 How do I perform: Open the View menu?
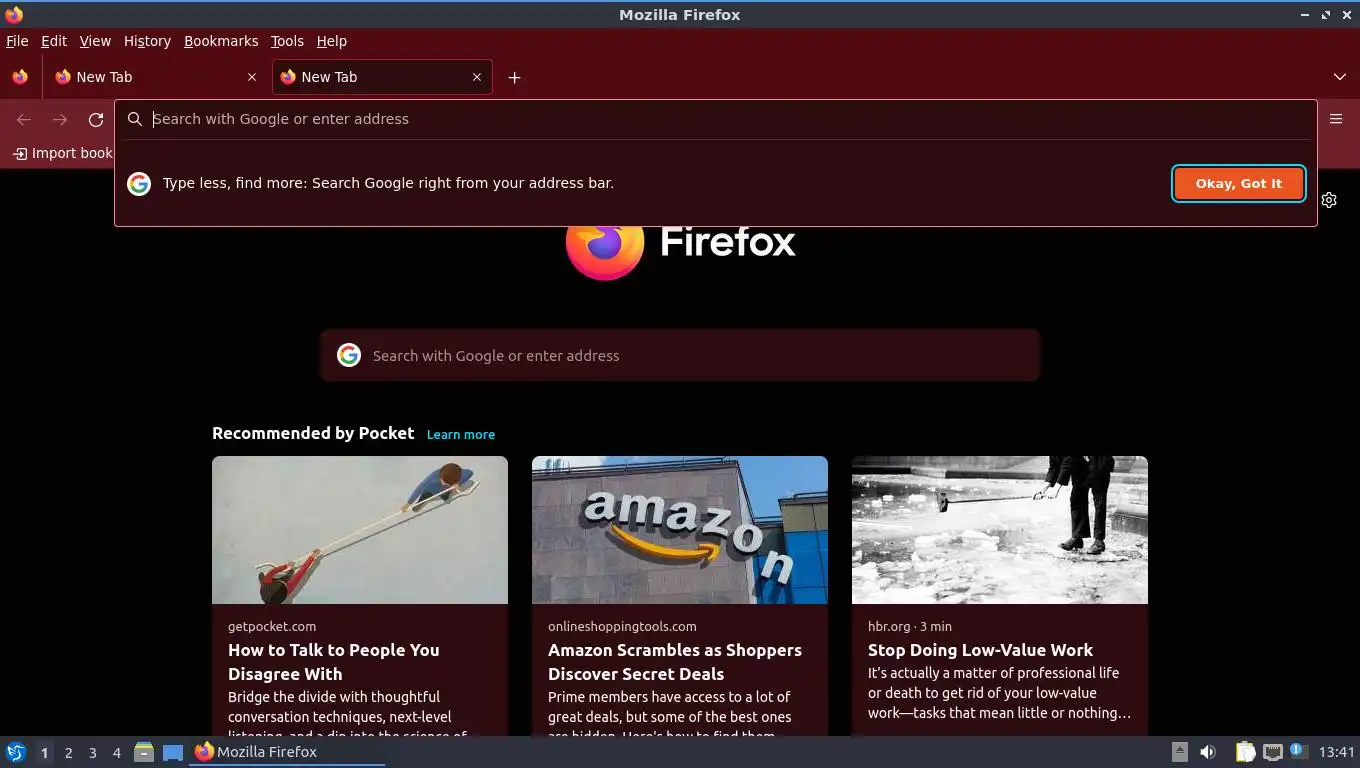[95, 41]
